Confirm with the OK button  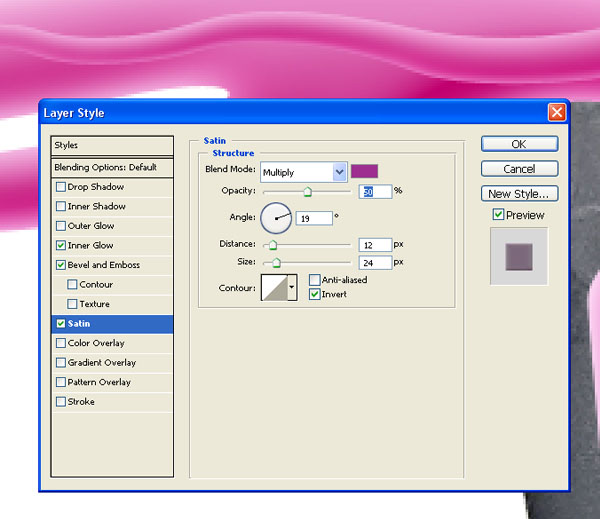click(519, 144)
